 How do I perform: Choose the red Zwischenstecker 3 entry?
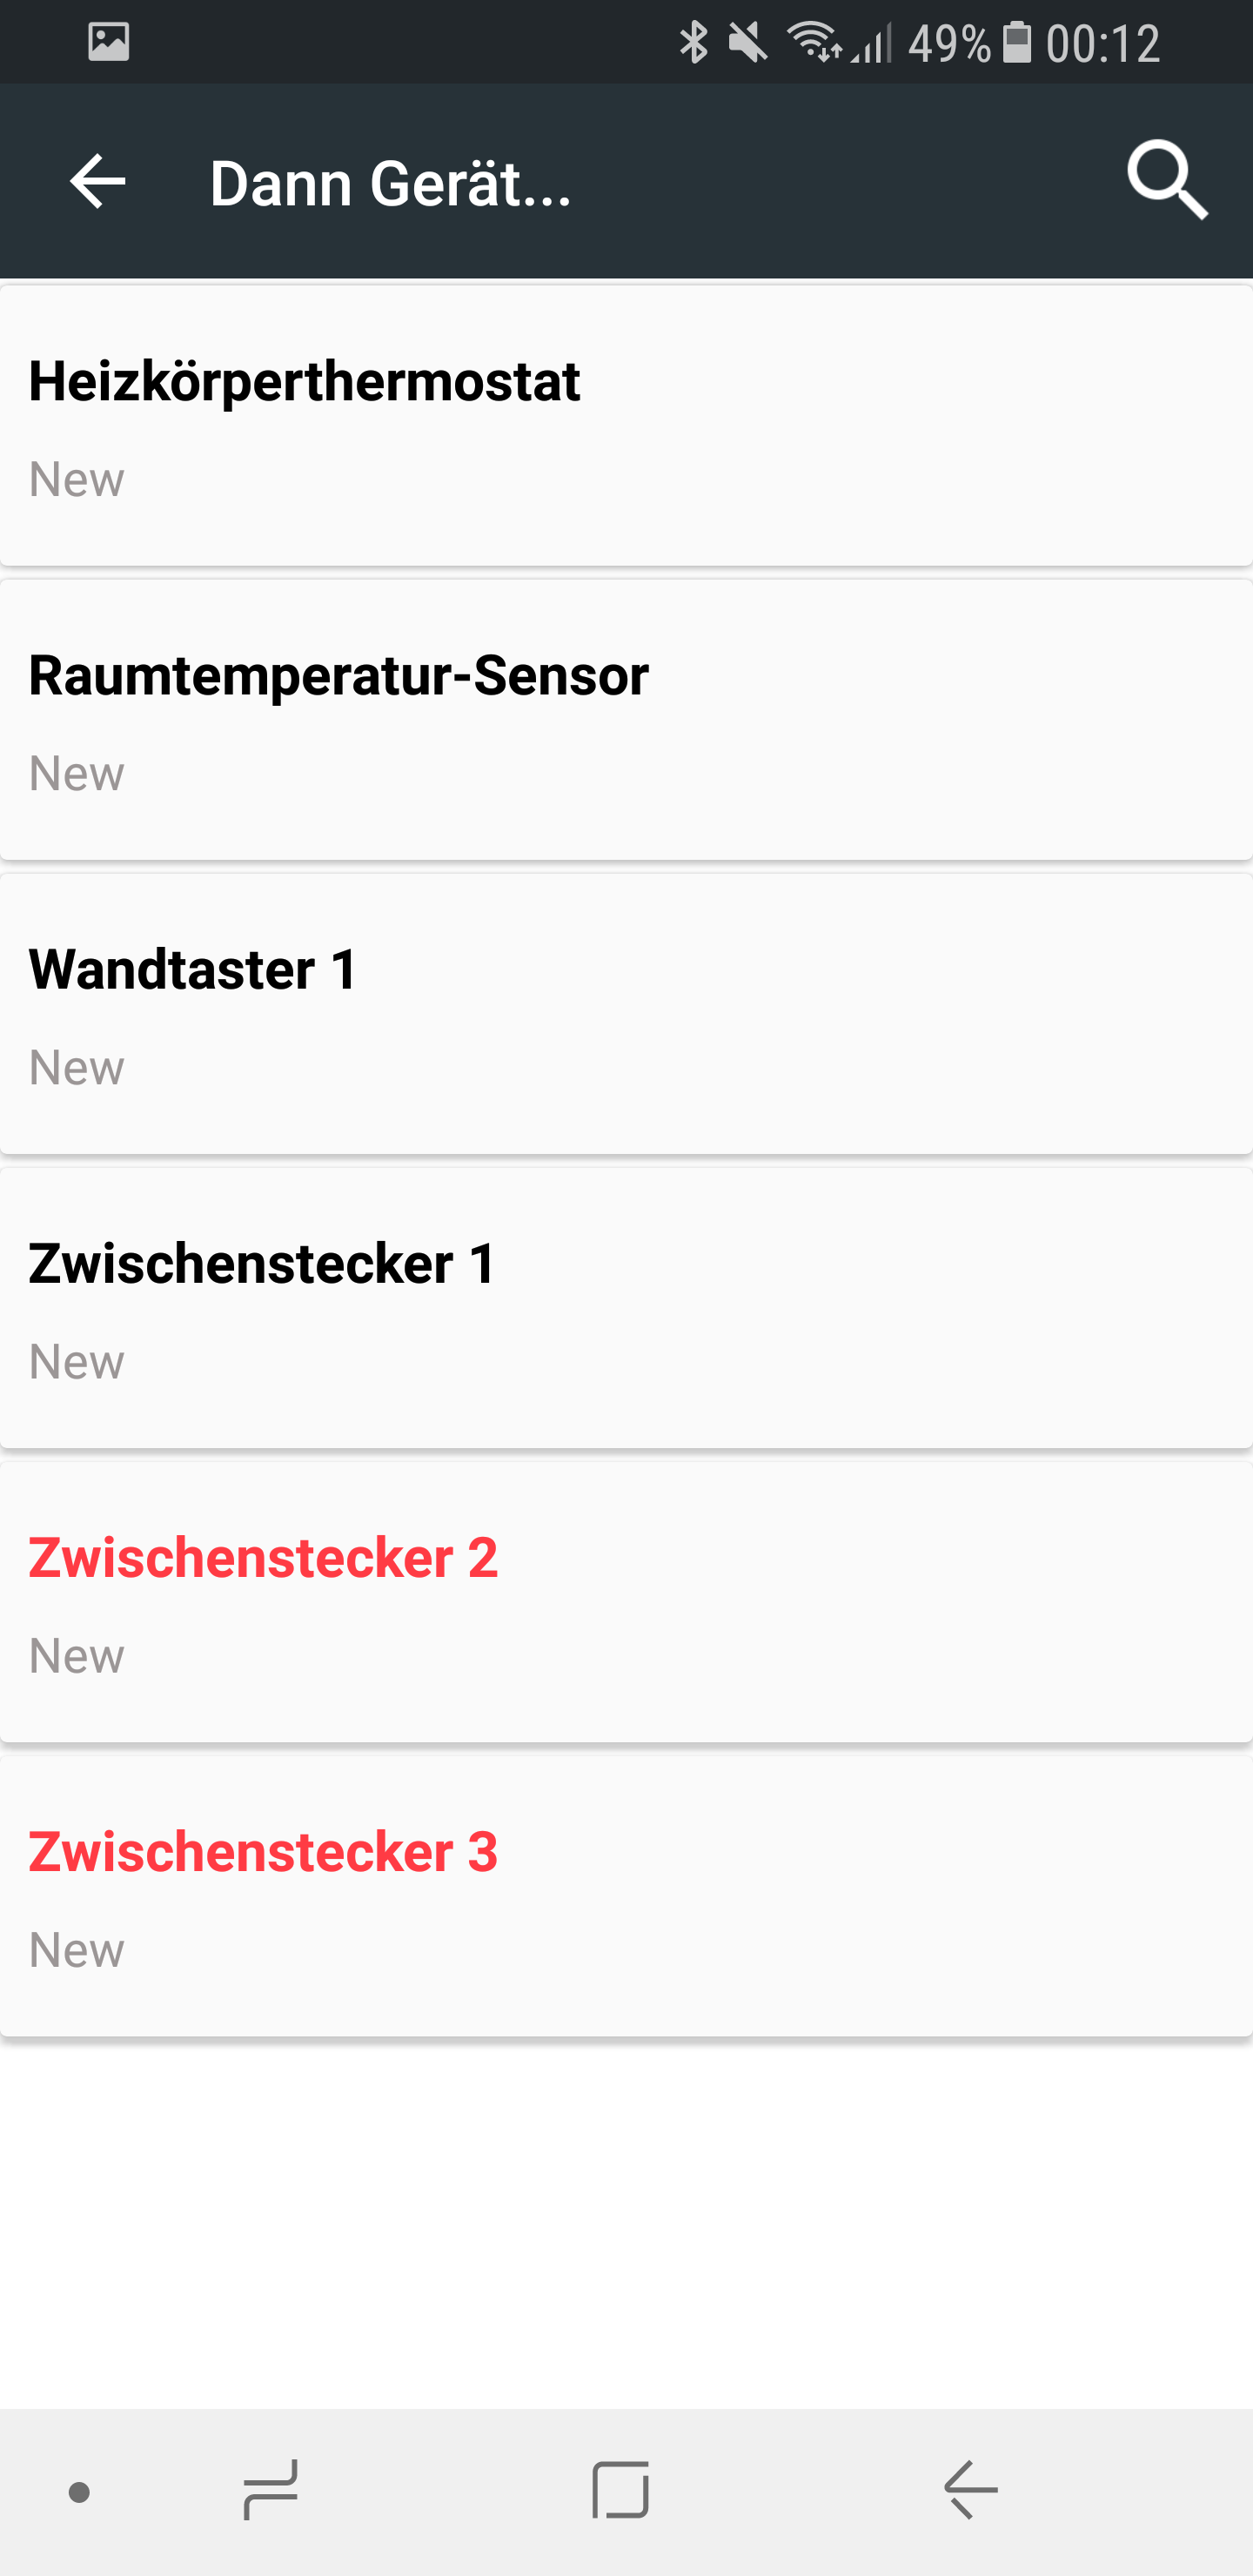pyautogui.click(x=626, y=1896)
